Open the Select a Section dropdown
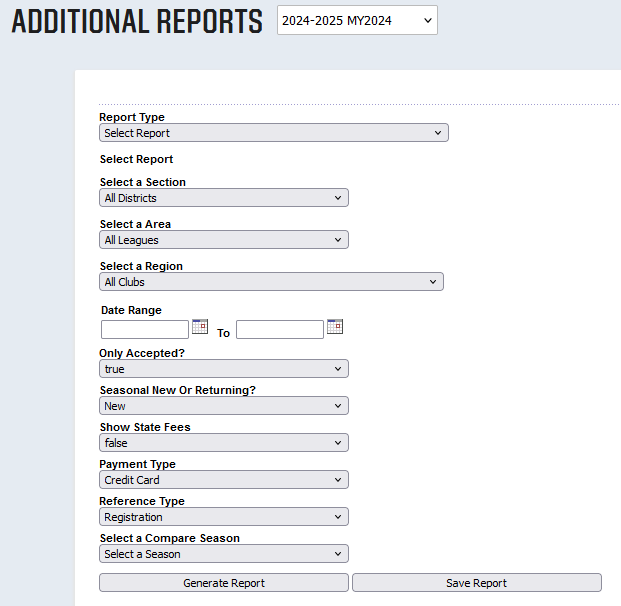 [224, 198]
